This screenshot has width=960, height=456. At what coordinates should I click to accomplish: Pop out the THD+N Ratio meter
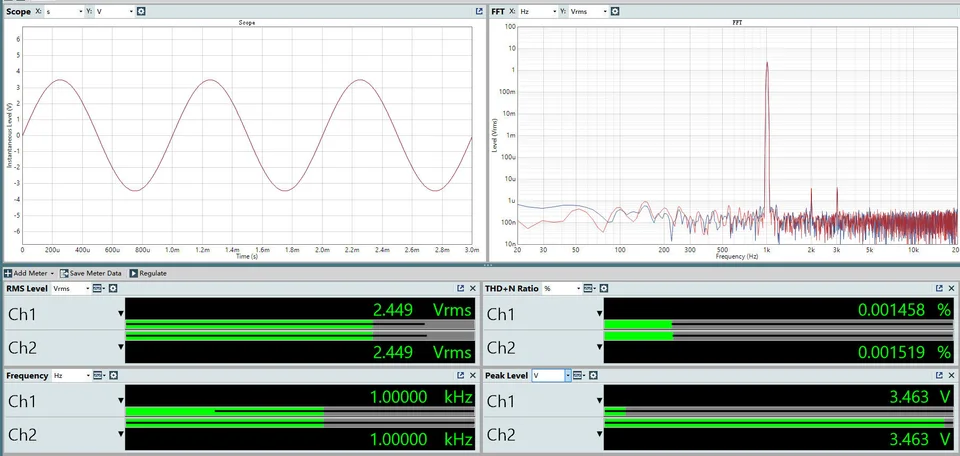tap(939, 288)
